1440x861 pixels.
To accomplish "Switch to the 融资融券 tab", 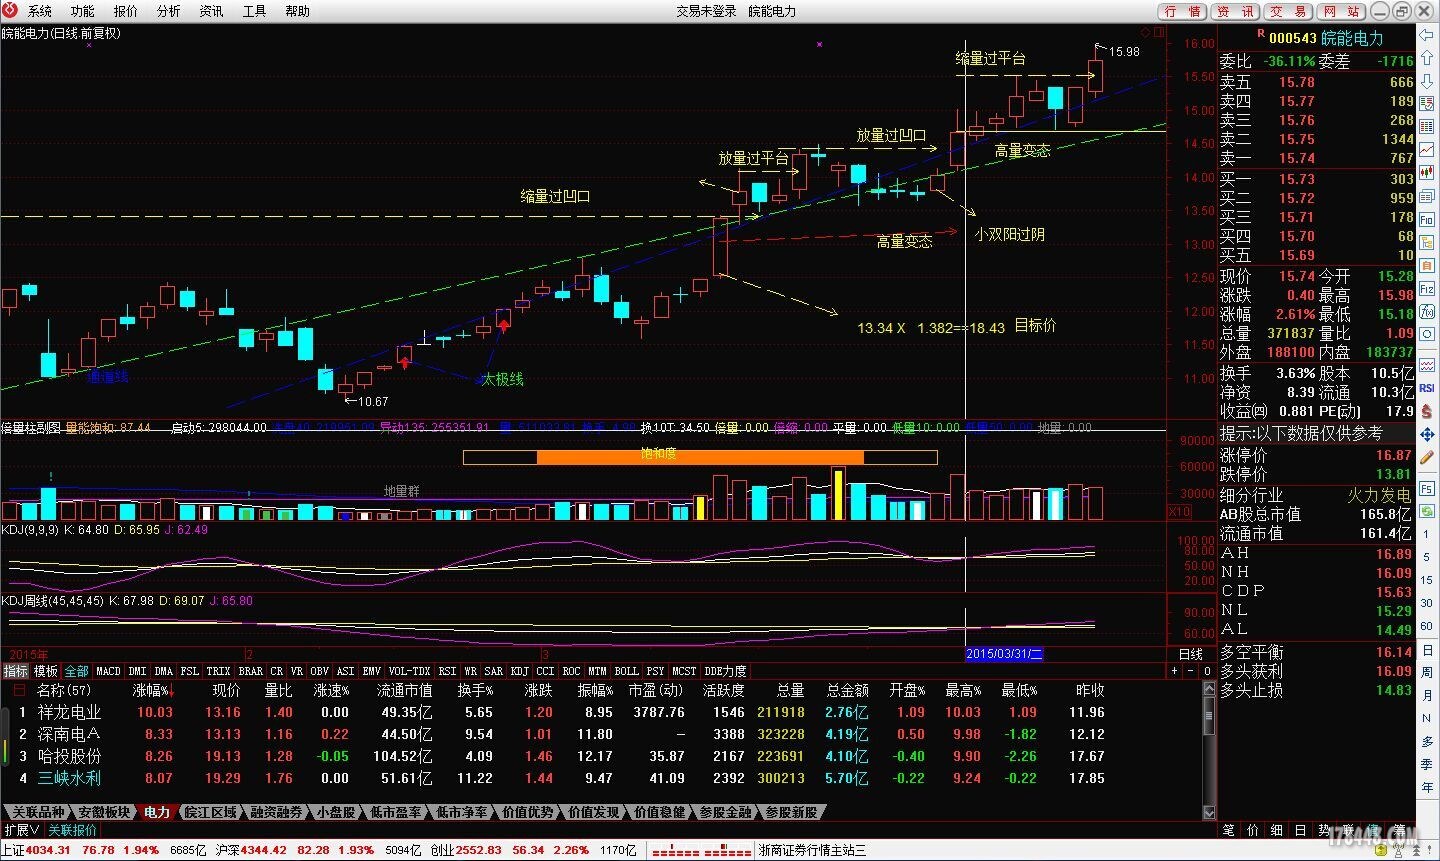I will [x=276, y=812].
